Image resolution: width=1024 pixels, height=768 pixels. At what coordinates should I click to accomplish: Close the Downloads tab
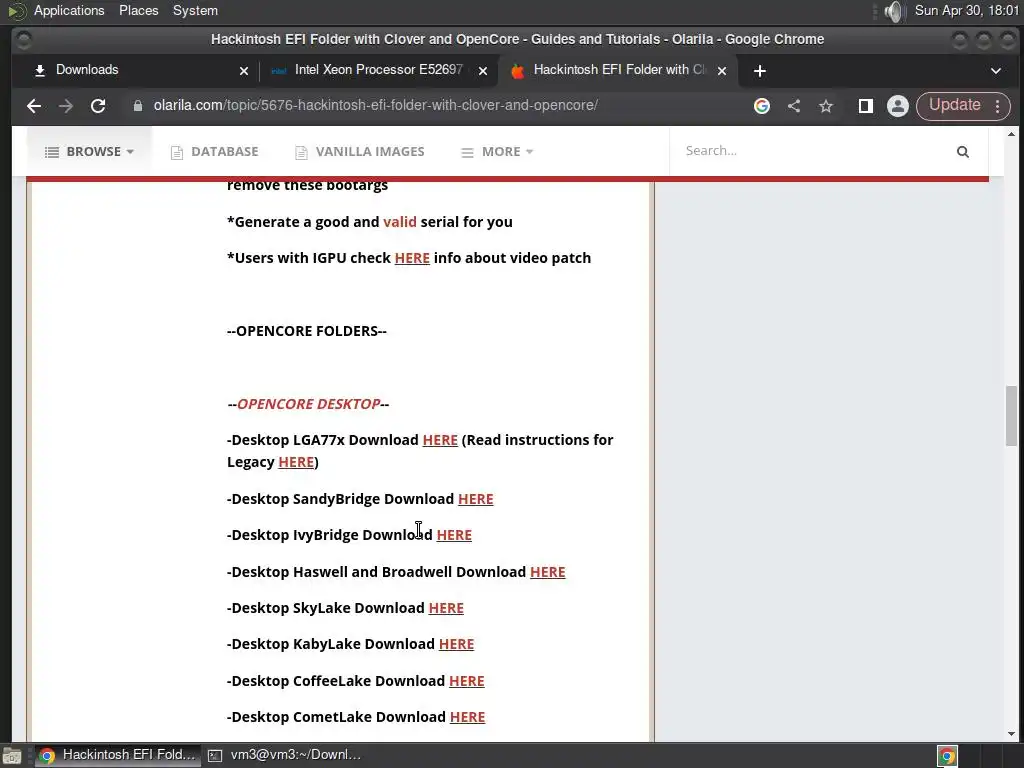coord(244,71)
